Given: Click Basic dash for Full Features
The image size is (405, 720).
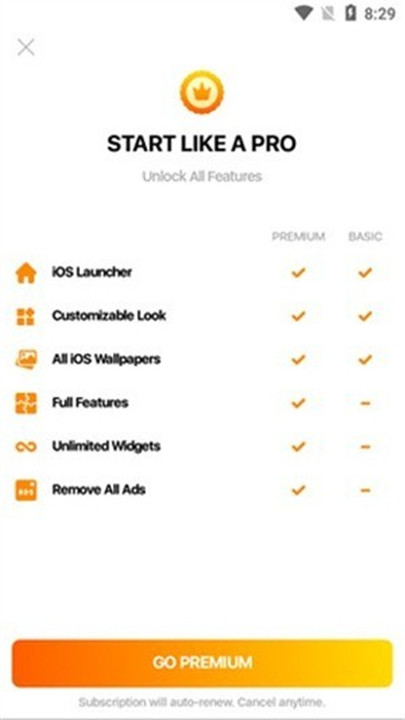Looking at the screenshot, I should (365, 403).
